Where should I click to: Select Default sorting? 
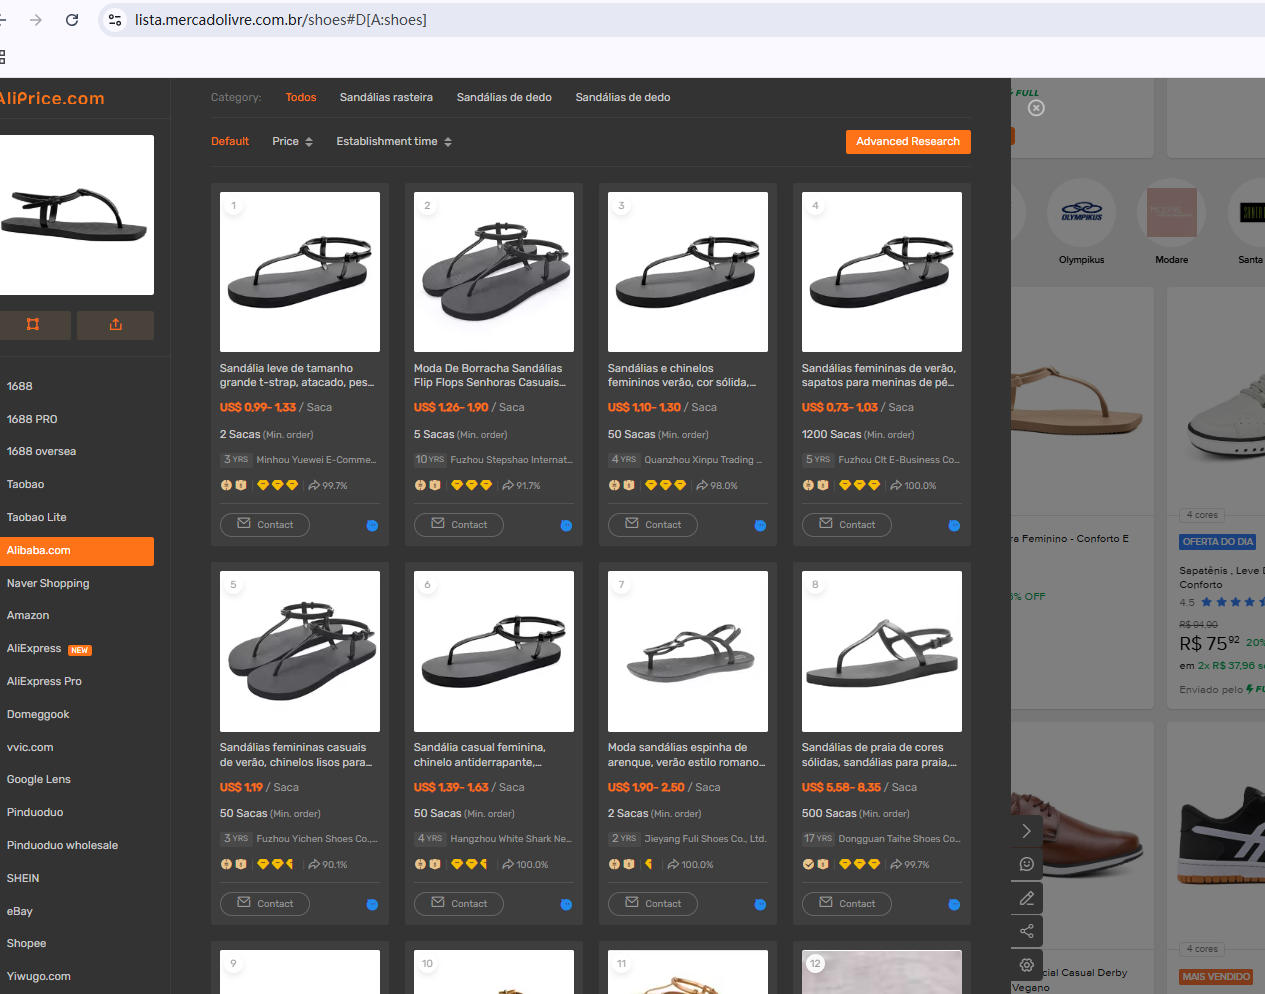click(230, 141)
